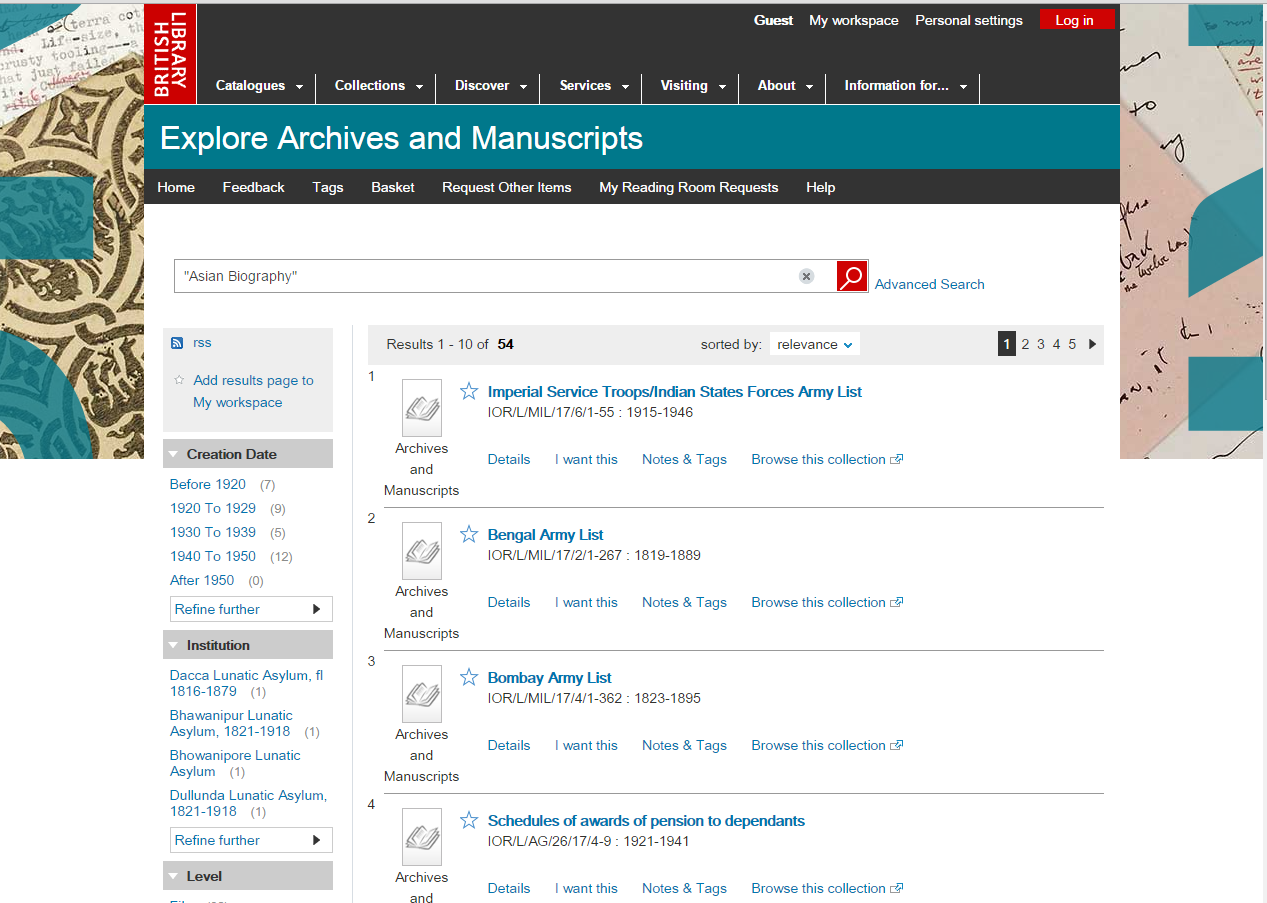1267x903 pixels.
Task: Click the archive thumbnail for Bombay Army List
Action: (421, 693)
